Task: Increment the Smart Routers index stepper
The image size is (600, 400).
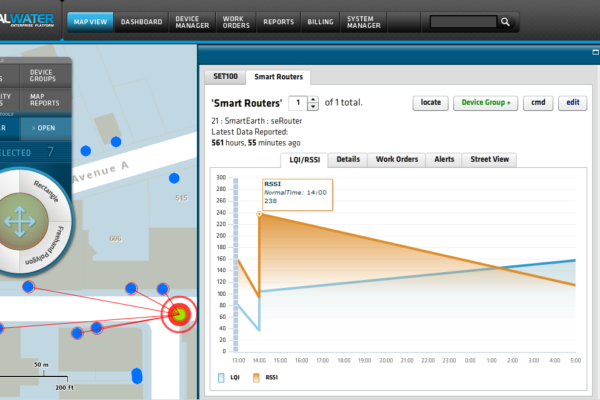Action: coord(313,100)
